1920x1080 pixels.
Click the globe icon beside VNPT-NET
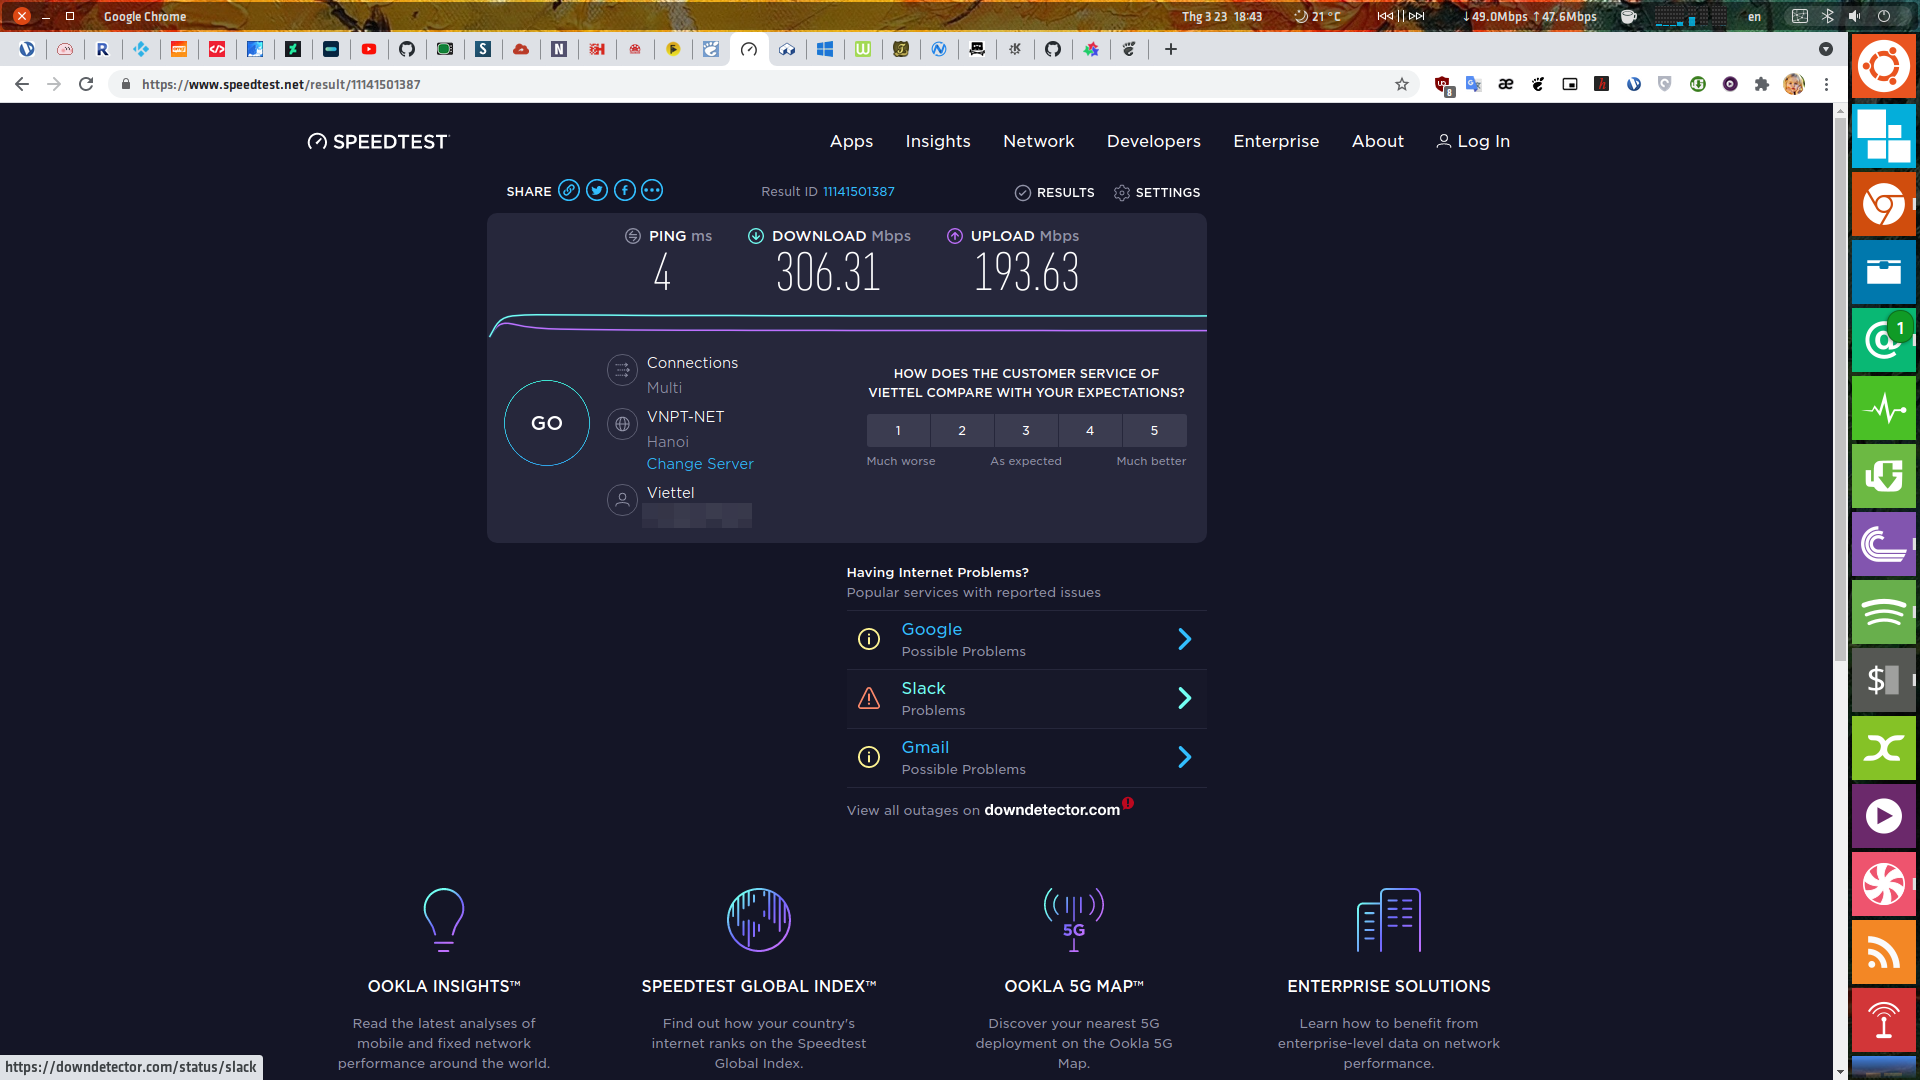(x=622, y=424)
